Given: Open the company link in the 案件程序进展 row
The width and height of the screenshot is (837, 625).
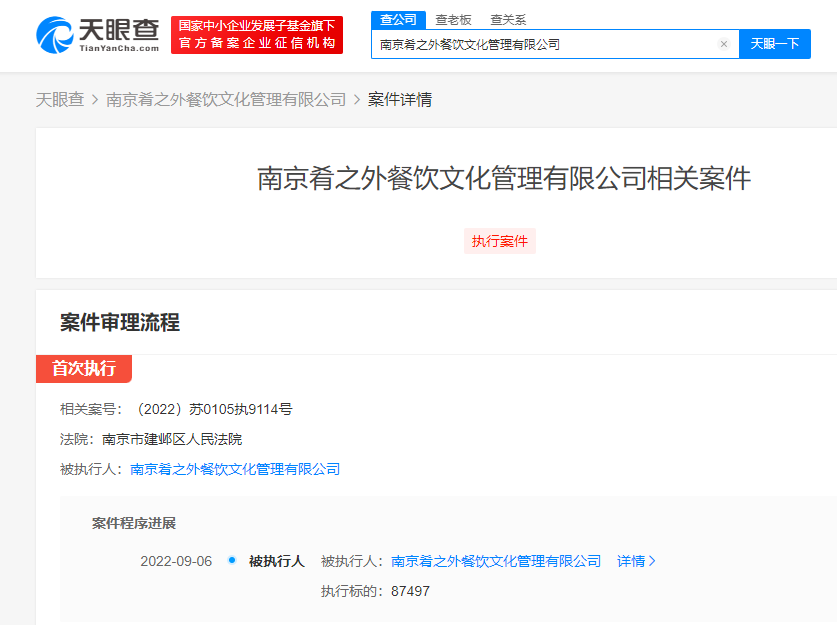Looking at the screenshot, I should [x=496, y=561].
